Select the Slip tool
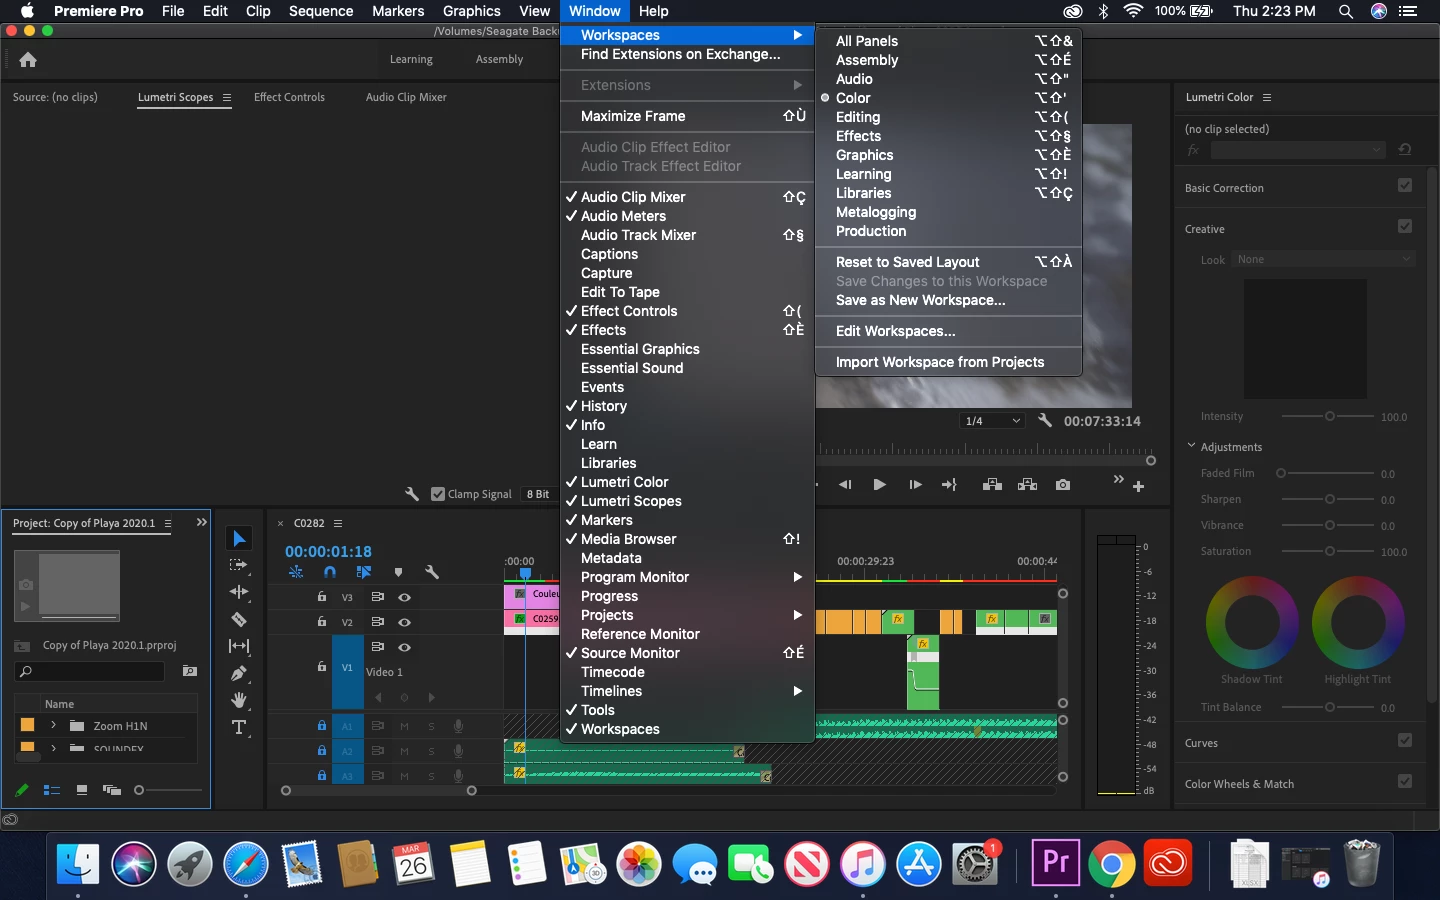This screenshot has width=1440, height=900. [x=239, y=646]
